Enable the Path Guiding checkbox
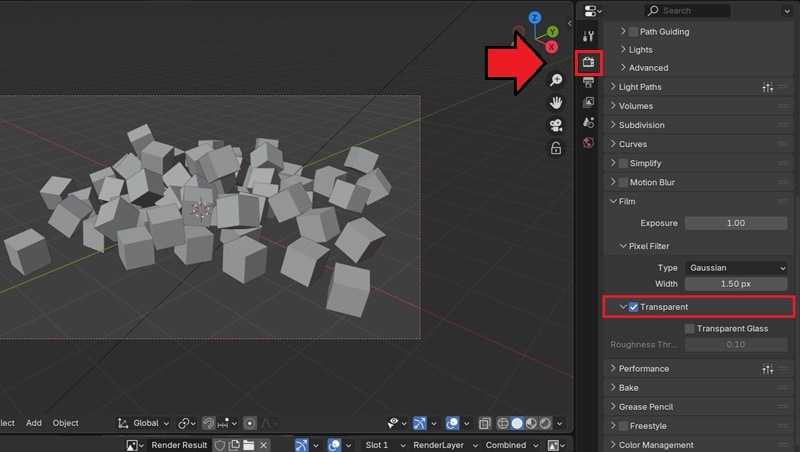The width and height of the screenshot is (800, 452). point(633,32)
